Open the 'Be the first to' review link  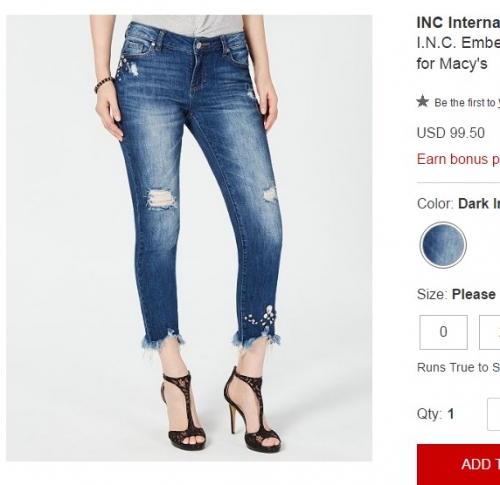[467, 103]
